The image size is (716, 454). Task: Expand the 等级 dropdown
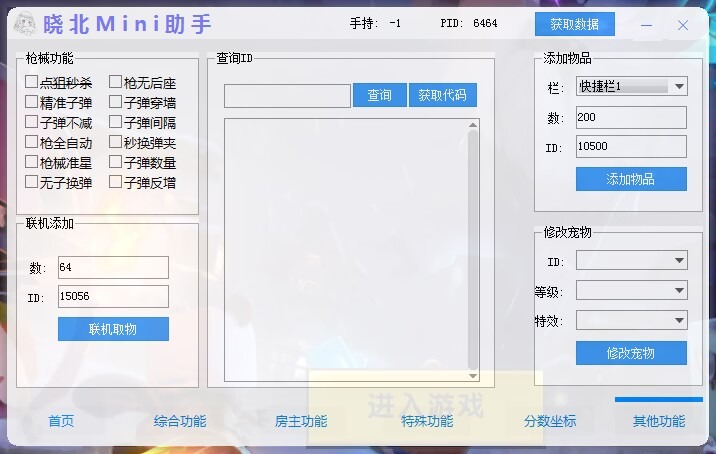click(632, 290)
